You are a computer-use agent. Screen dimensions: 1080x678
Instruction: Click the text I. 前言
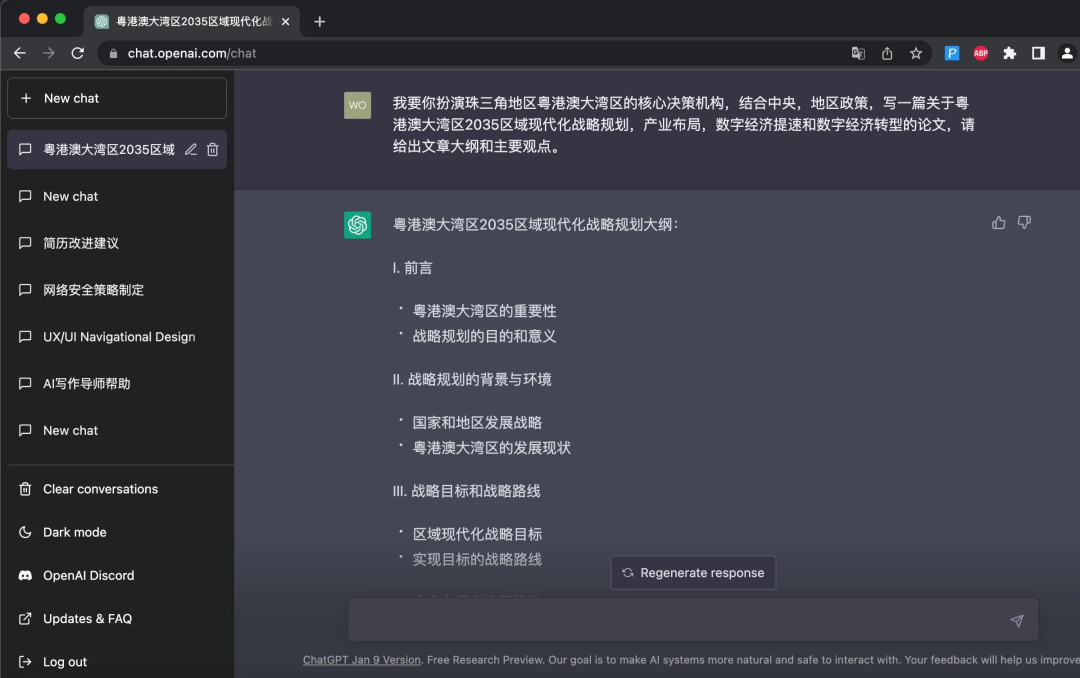click(412, 268)
